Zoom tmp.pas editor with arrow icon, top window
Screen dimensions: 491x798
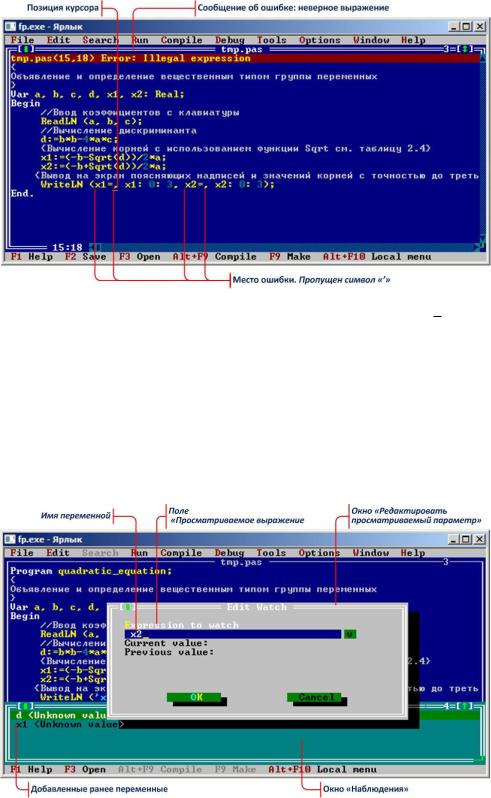(465, 49)
